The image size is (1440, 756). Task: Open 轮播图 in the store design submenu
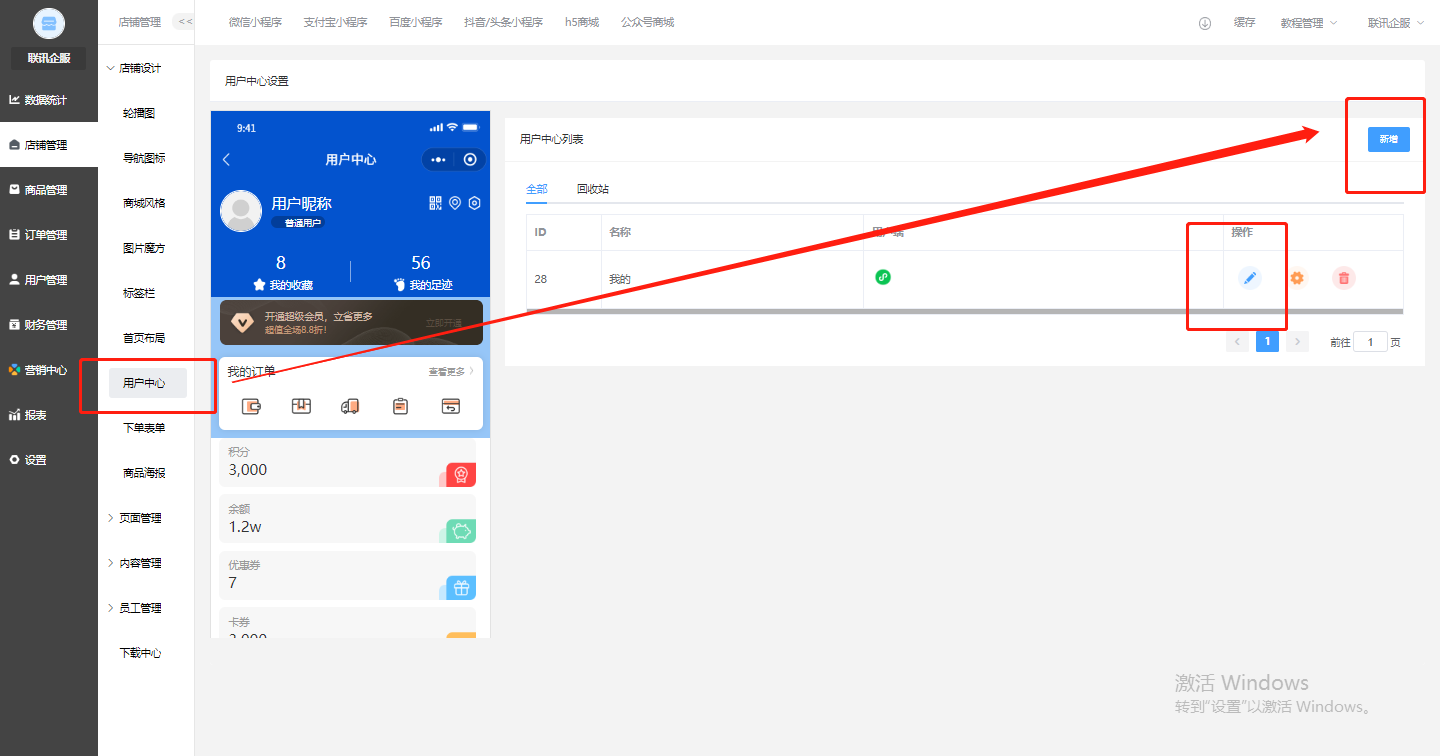[x=139, y=113]
